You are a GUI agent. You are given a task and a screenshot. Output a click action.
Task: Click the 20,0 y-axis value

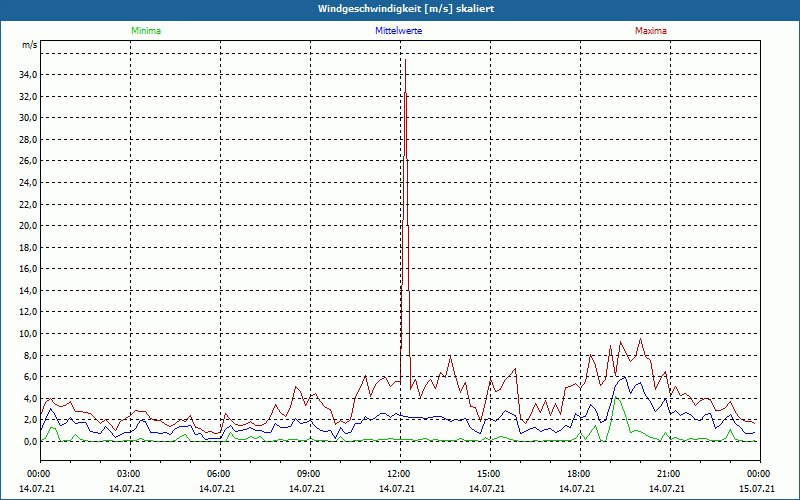point(28,226)
